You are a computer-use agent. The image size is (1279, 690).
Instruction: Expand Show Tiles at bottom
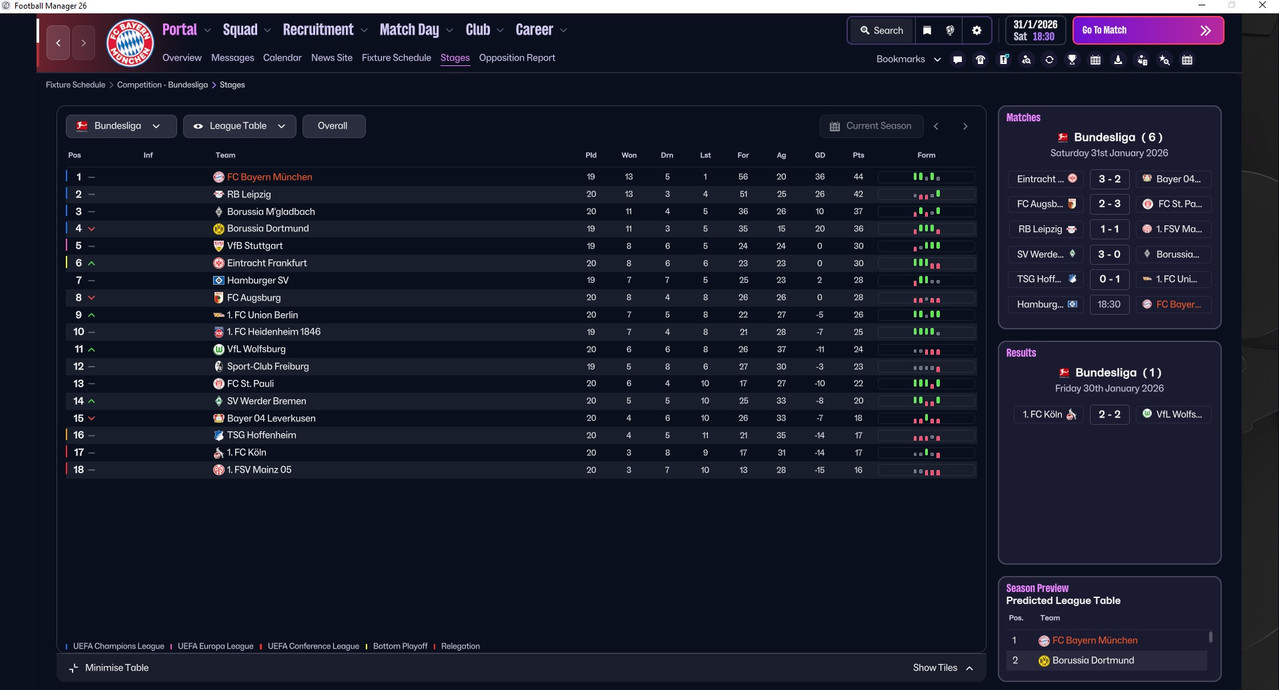click(943, 668)
